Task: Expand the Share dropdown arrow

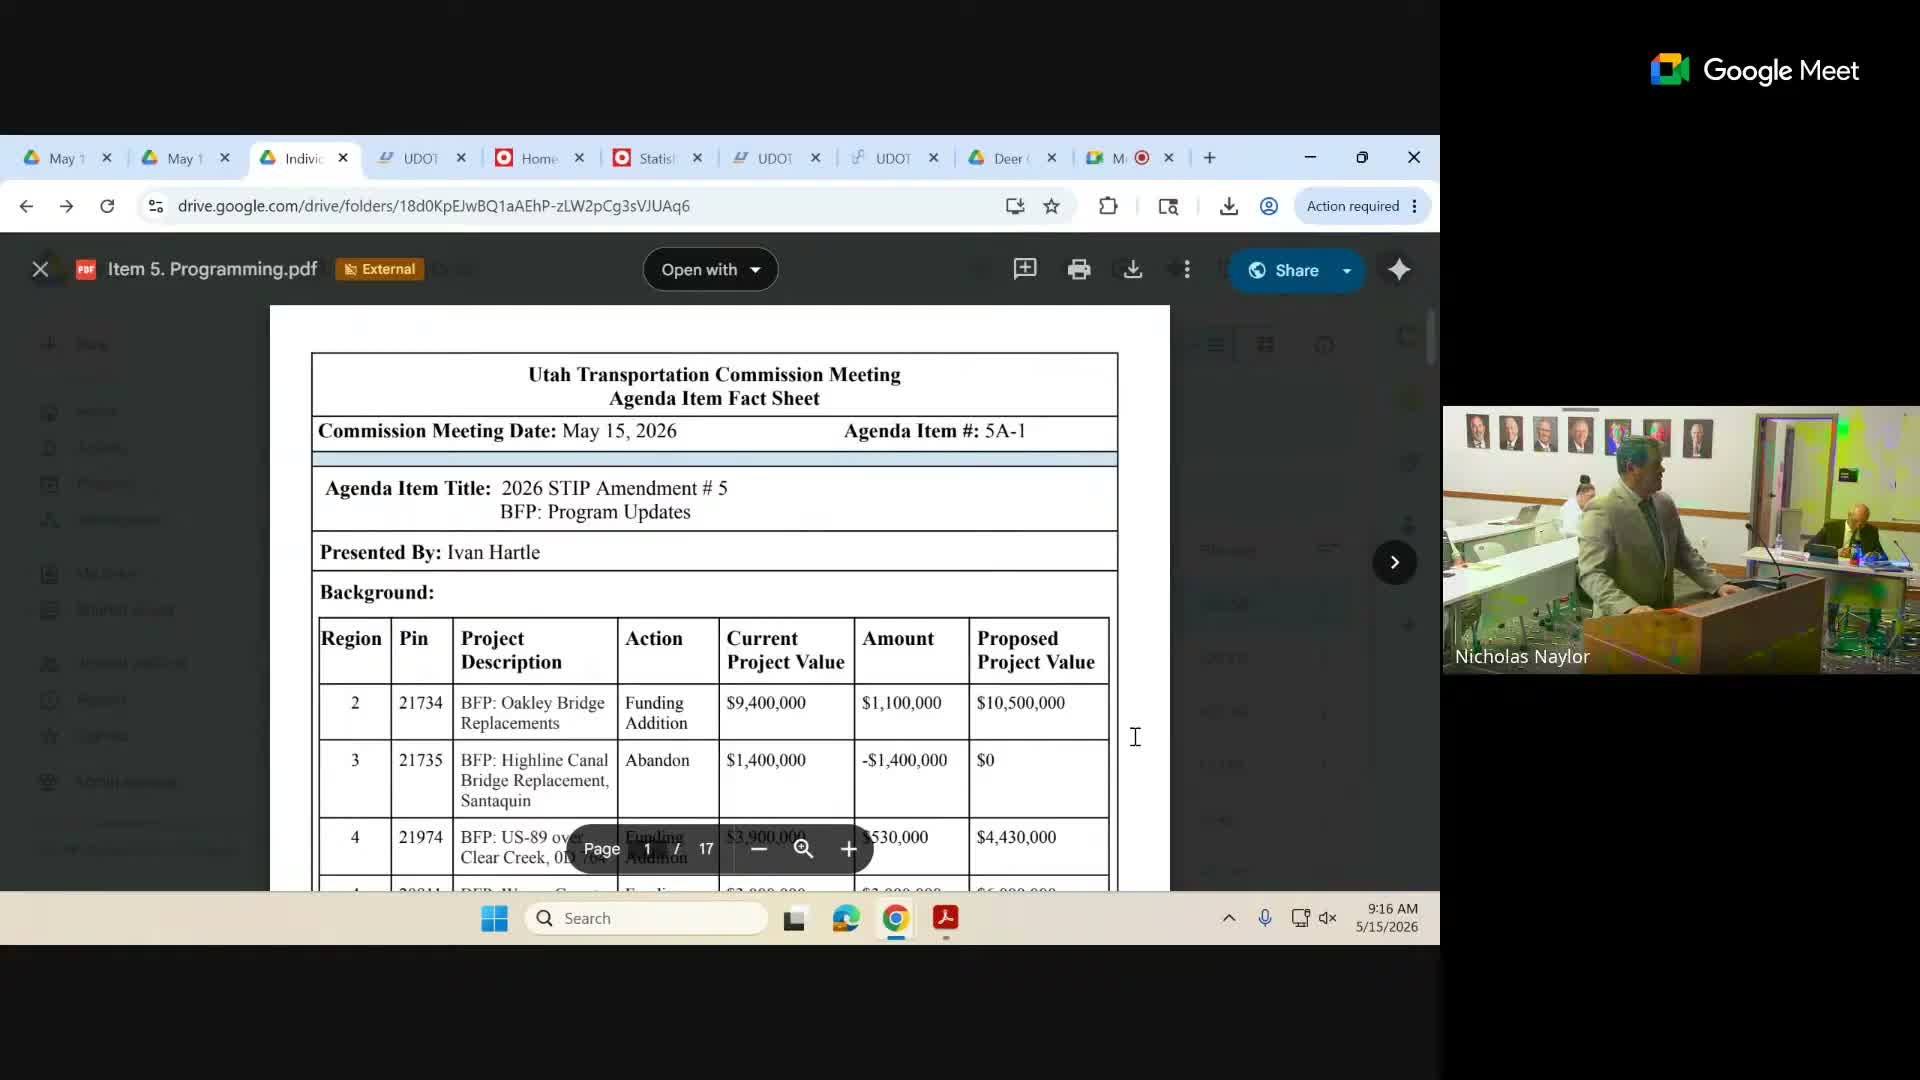Action: pyautogui.click(x=1347, y=270)
